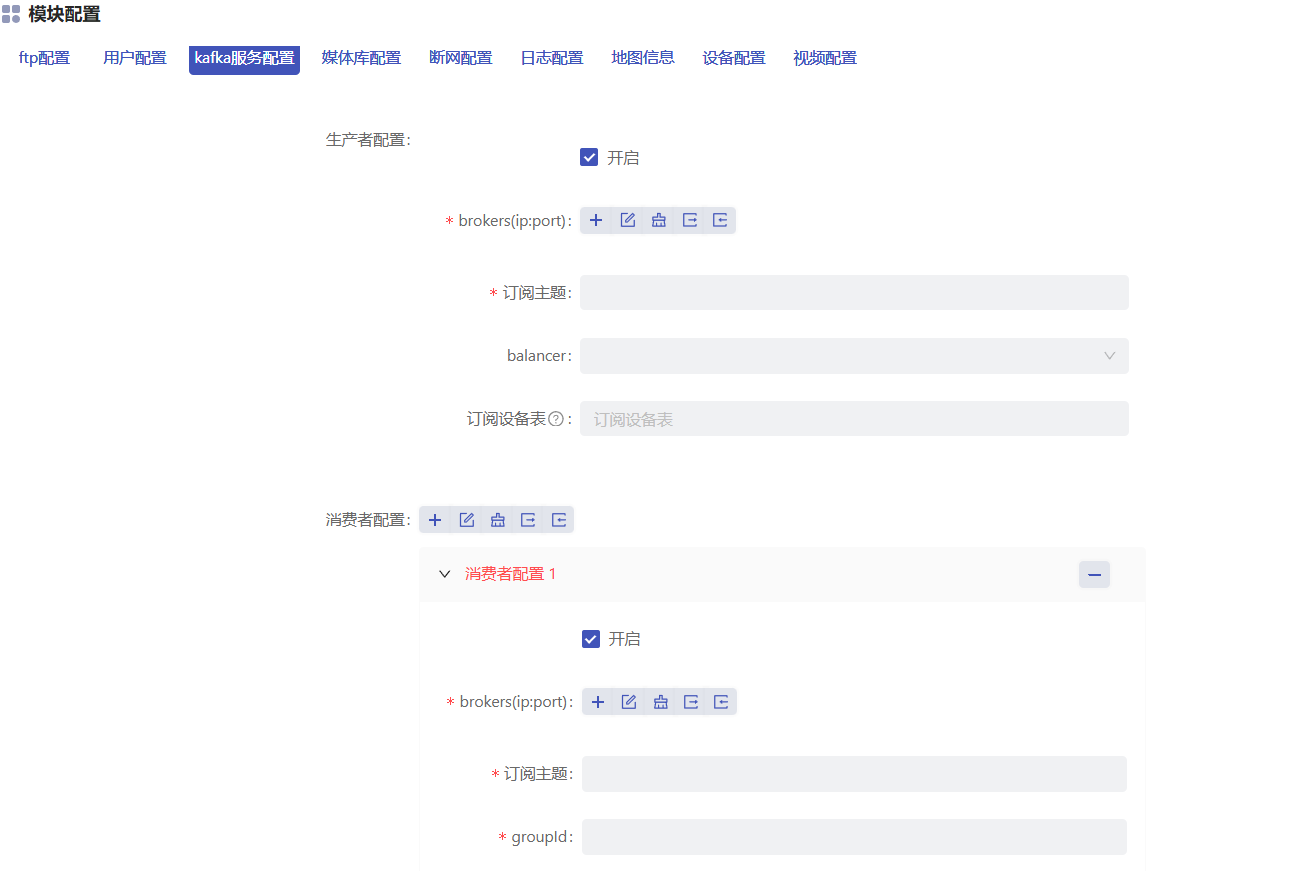
Task: Click the balancer field label
Action: 539,356
